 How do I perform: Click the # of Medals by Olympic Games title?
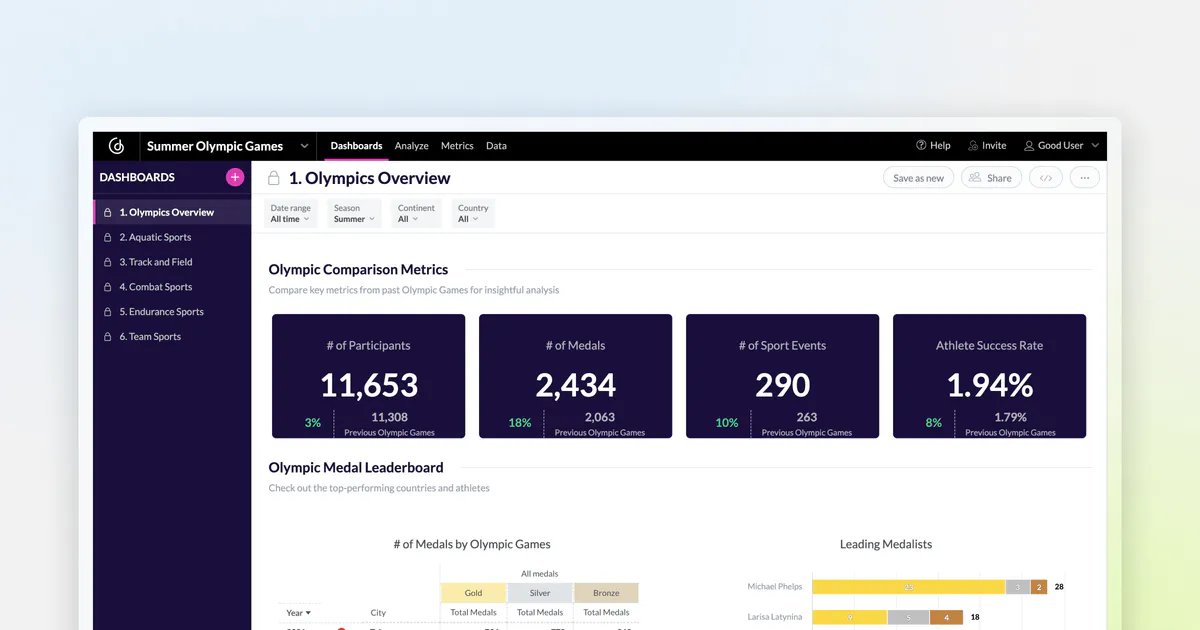pos(472,544)
